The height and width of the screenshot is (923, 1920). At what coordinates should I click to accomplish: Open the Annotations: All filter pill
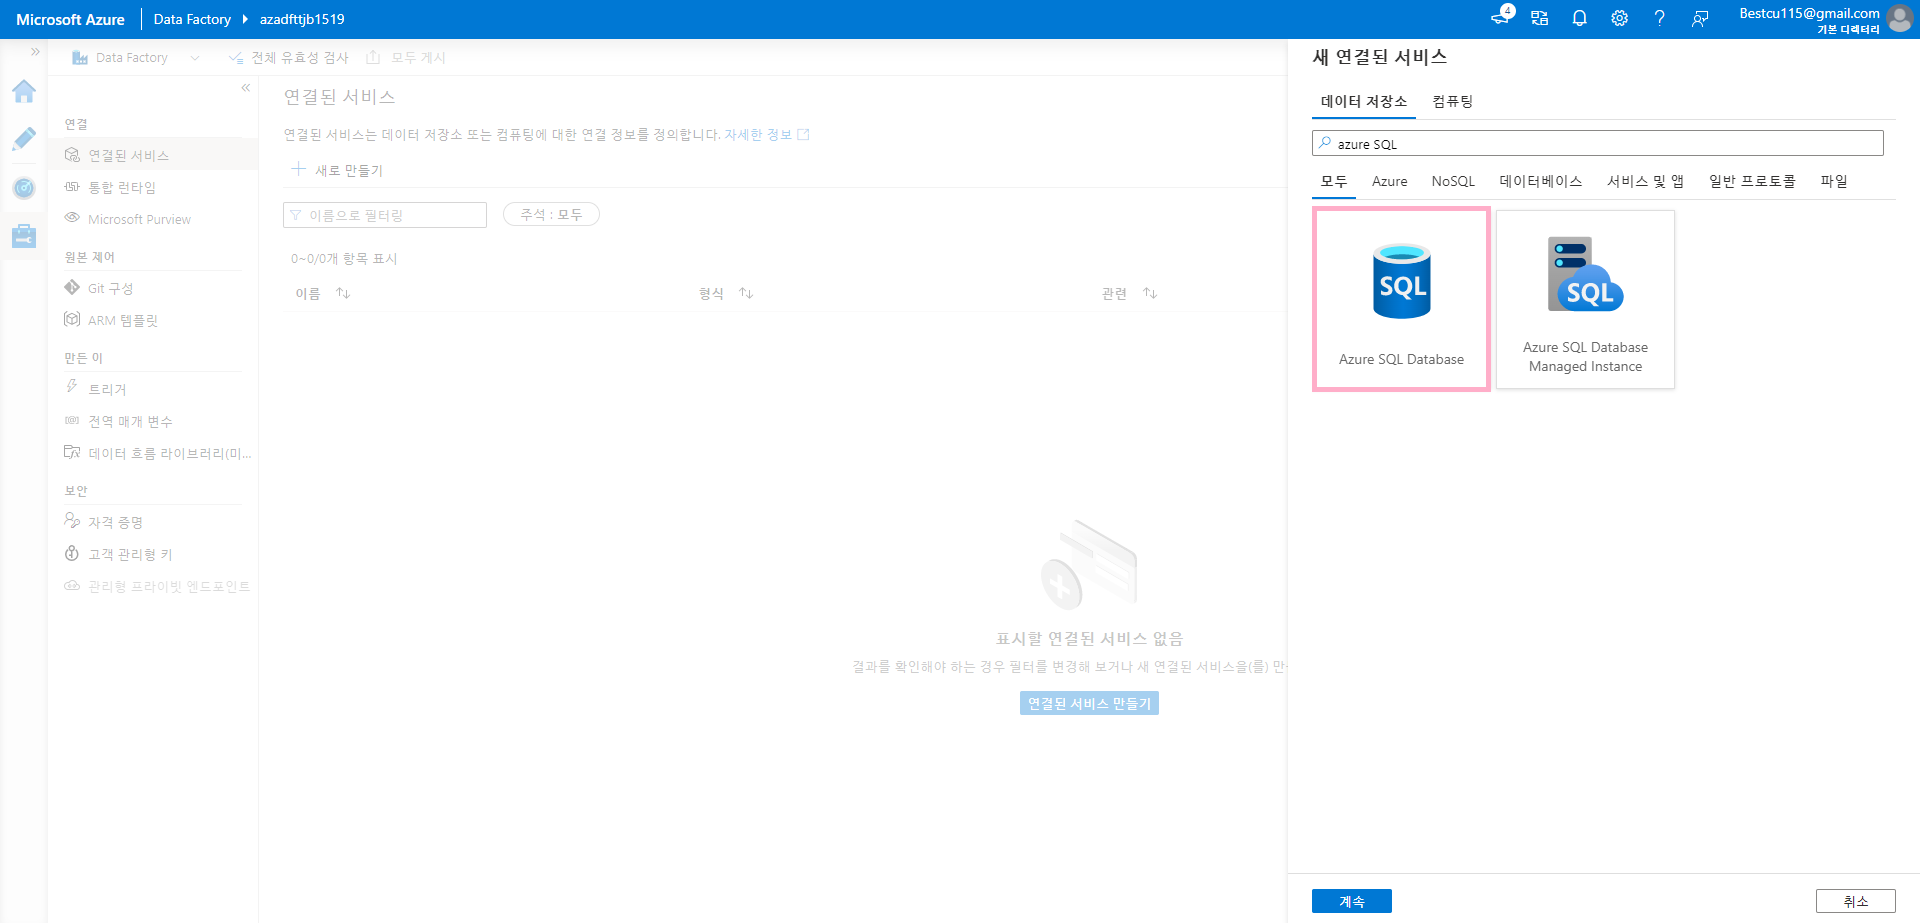(x=551, y=214)
